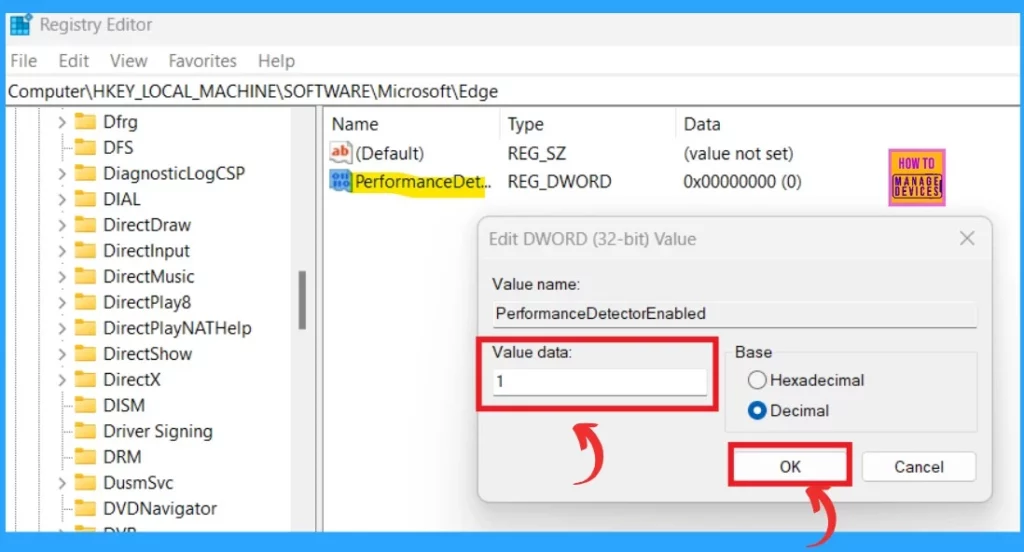Select the PerformanceDet... value name

pos(422,182)
